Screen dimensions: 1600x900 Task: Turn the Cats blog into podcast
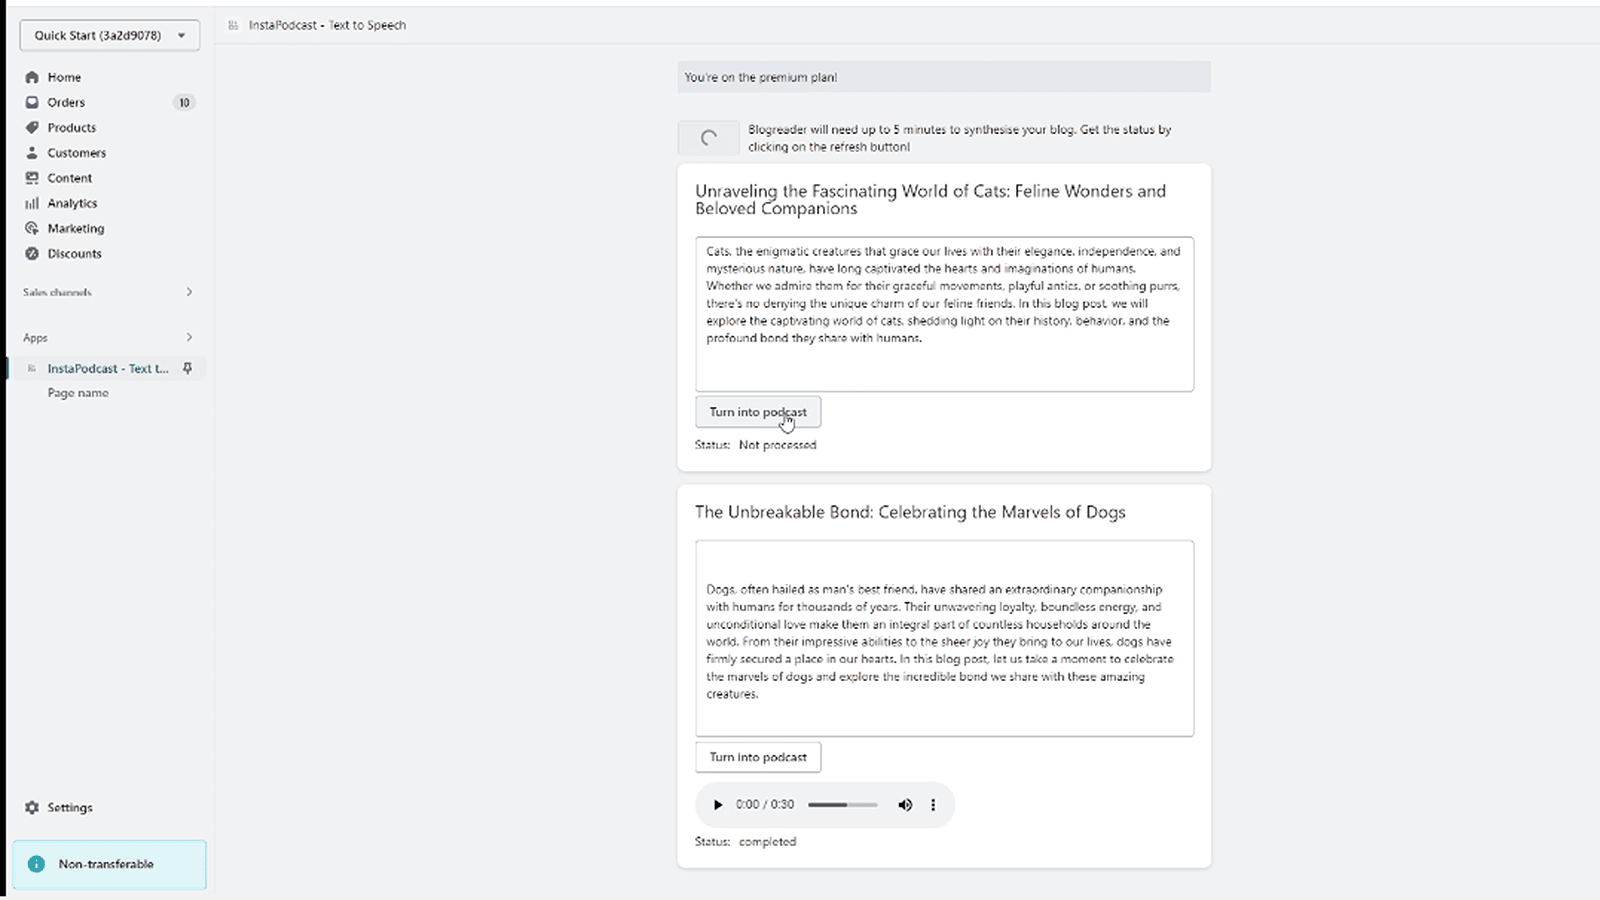(757, 412)
